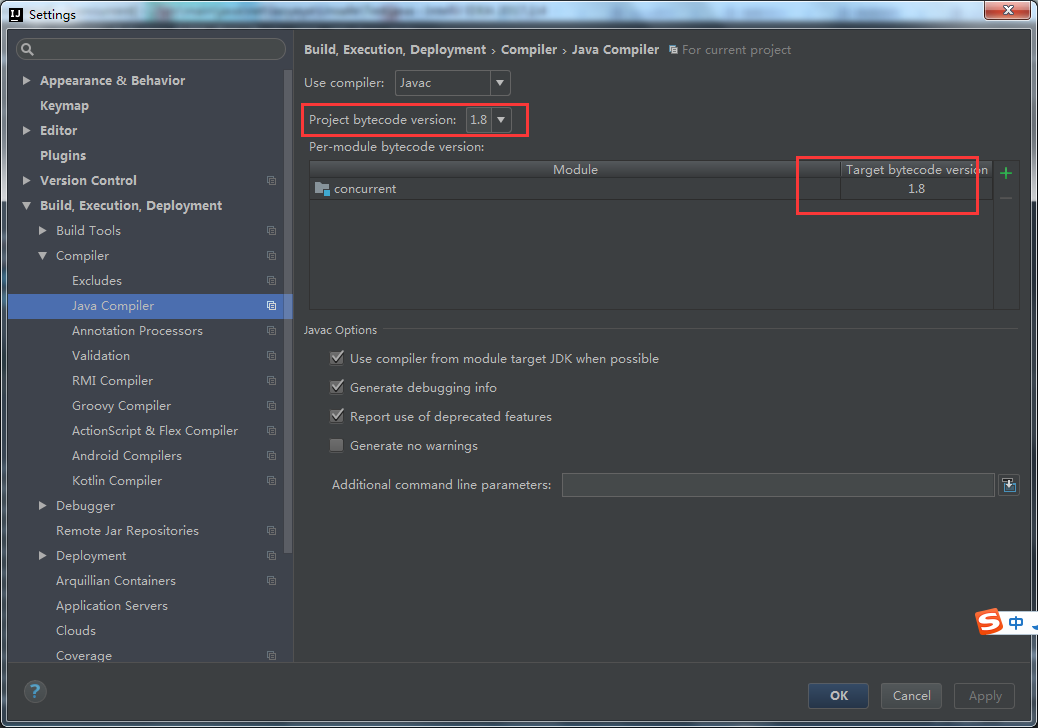Viewport: 1038px width, 728px height.
Task: Click Additional command line parameters field
Action: click(x=778, y=485)
